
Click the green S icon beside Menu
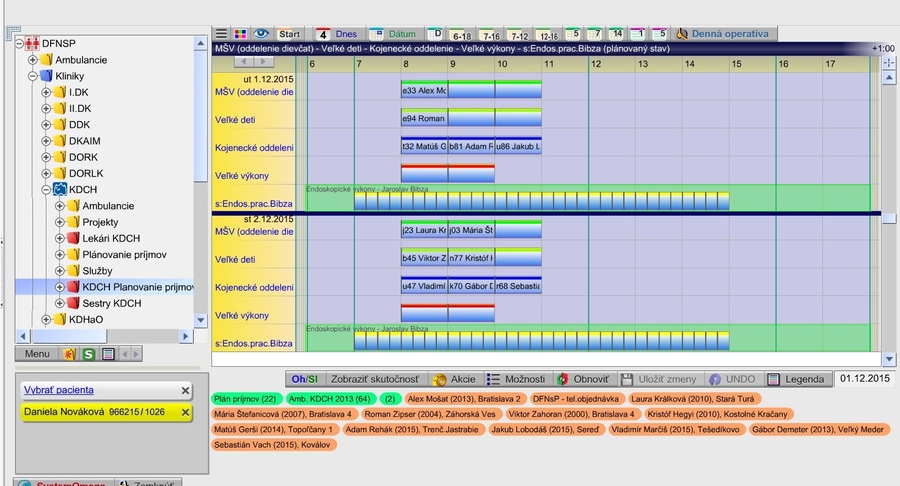coord(89,353)
